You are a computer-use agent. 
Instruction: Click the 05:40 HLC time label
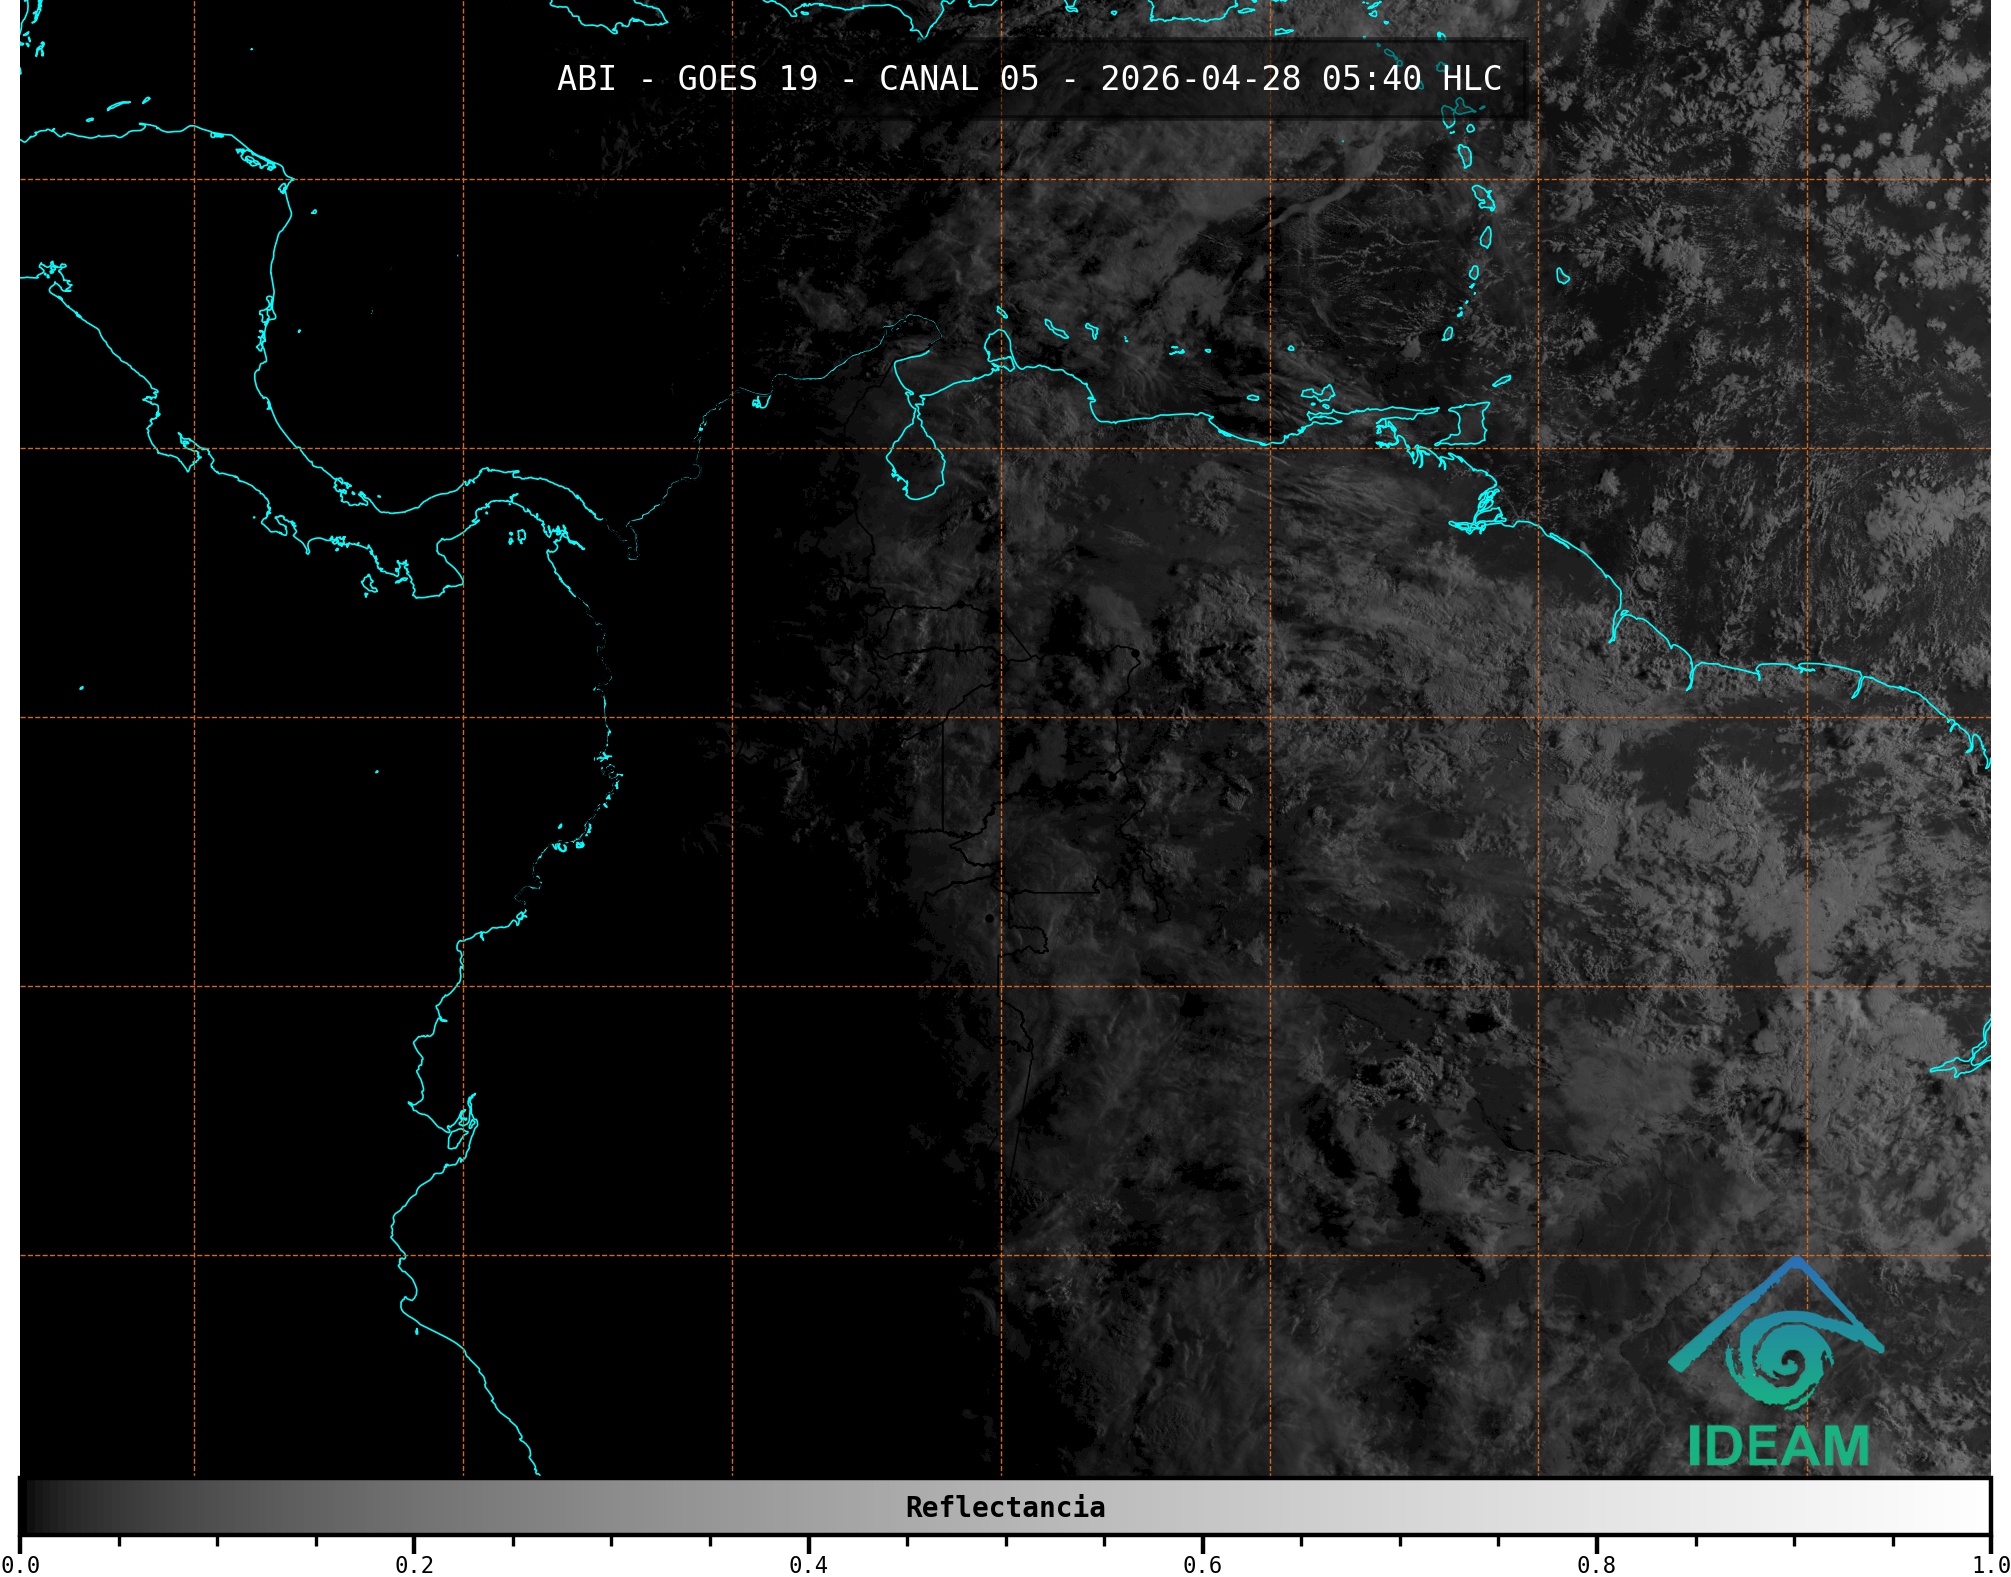1411,78
